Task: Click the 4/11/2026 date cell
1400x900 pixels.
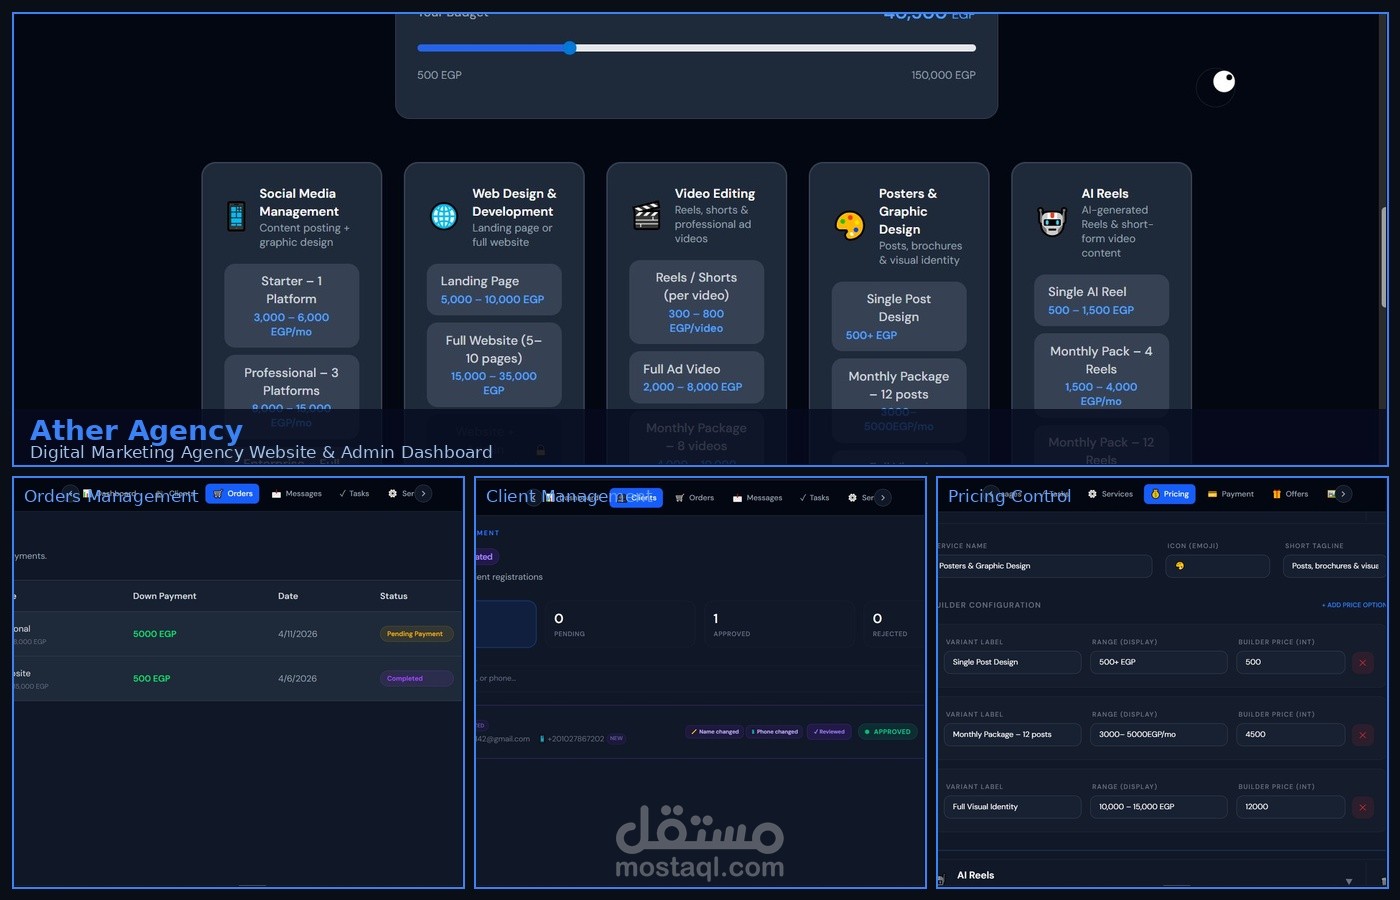Action: [x=298, y=634]
